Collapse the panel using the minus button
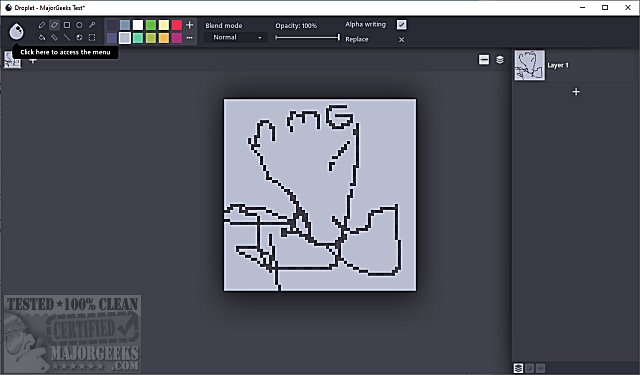Screen dimensions: 640x375 [x=484, y=60]
